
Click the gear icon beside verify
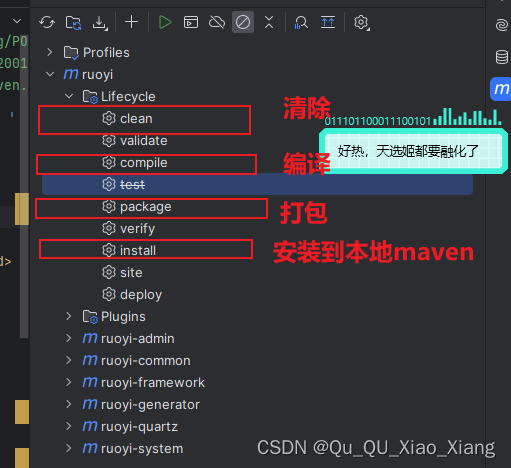pyautogui.click(x=109, y=228)
